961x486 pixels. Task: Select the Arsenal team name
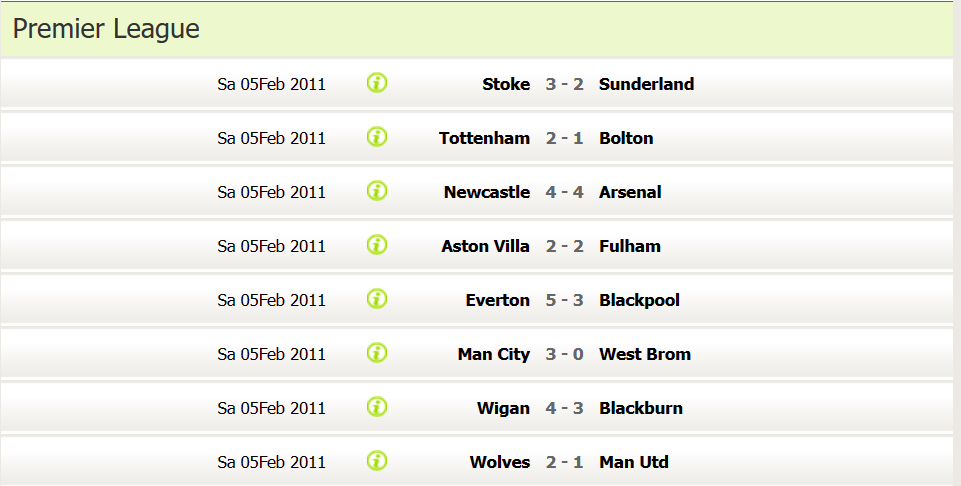630,192
